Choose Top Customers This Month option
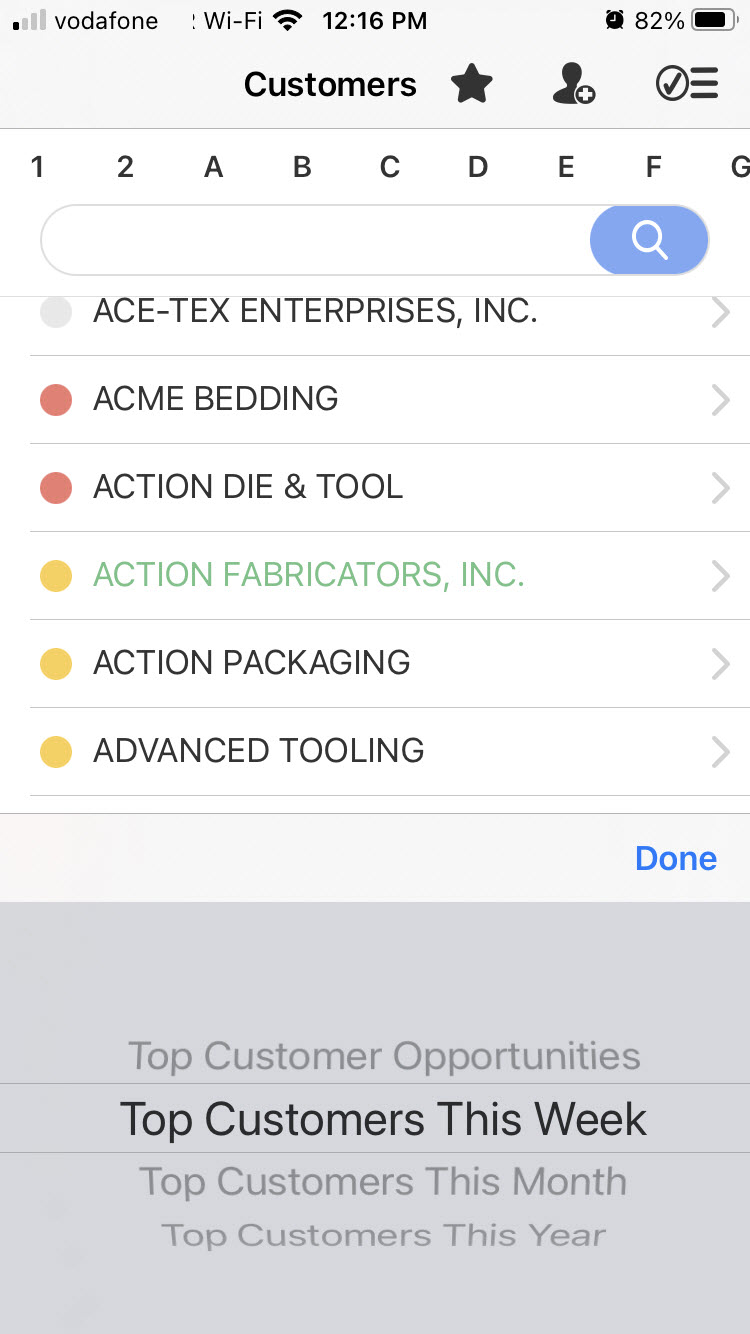 coord(383,1181)
